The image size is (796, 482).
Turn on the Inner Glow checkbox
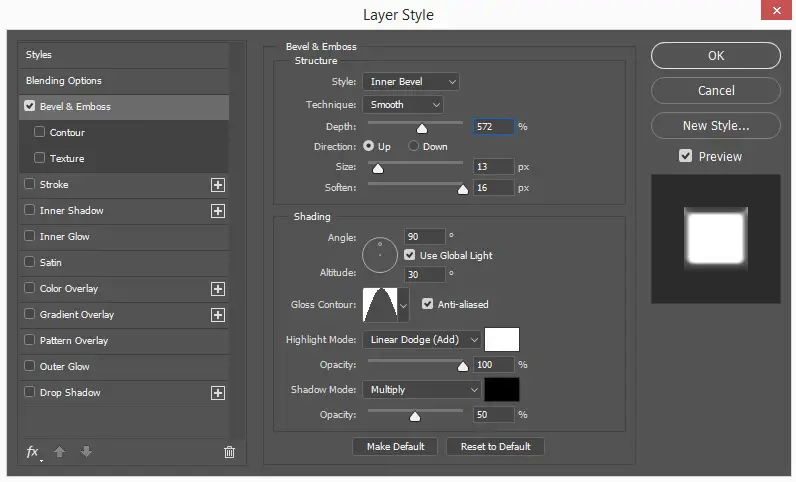(29, 236)
